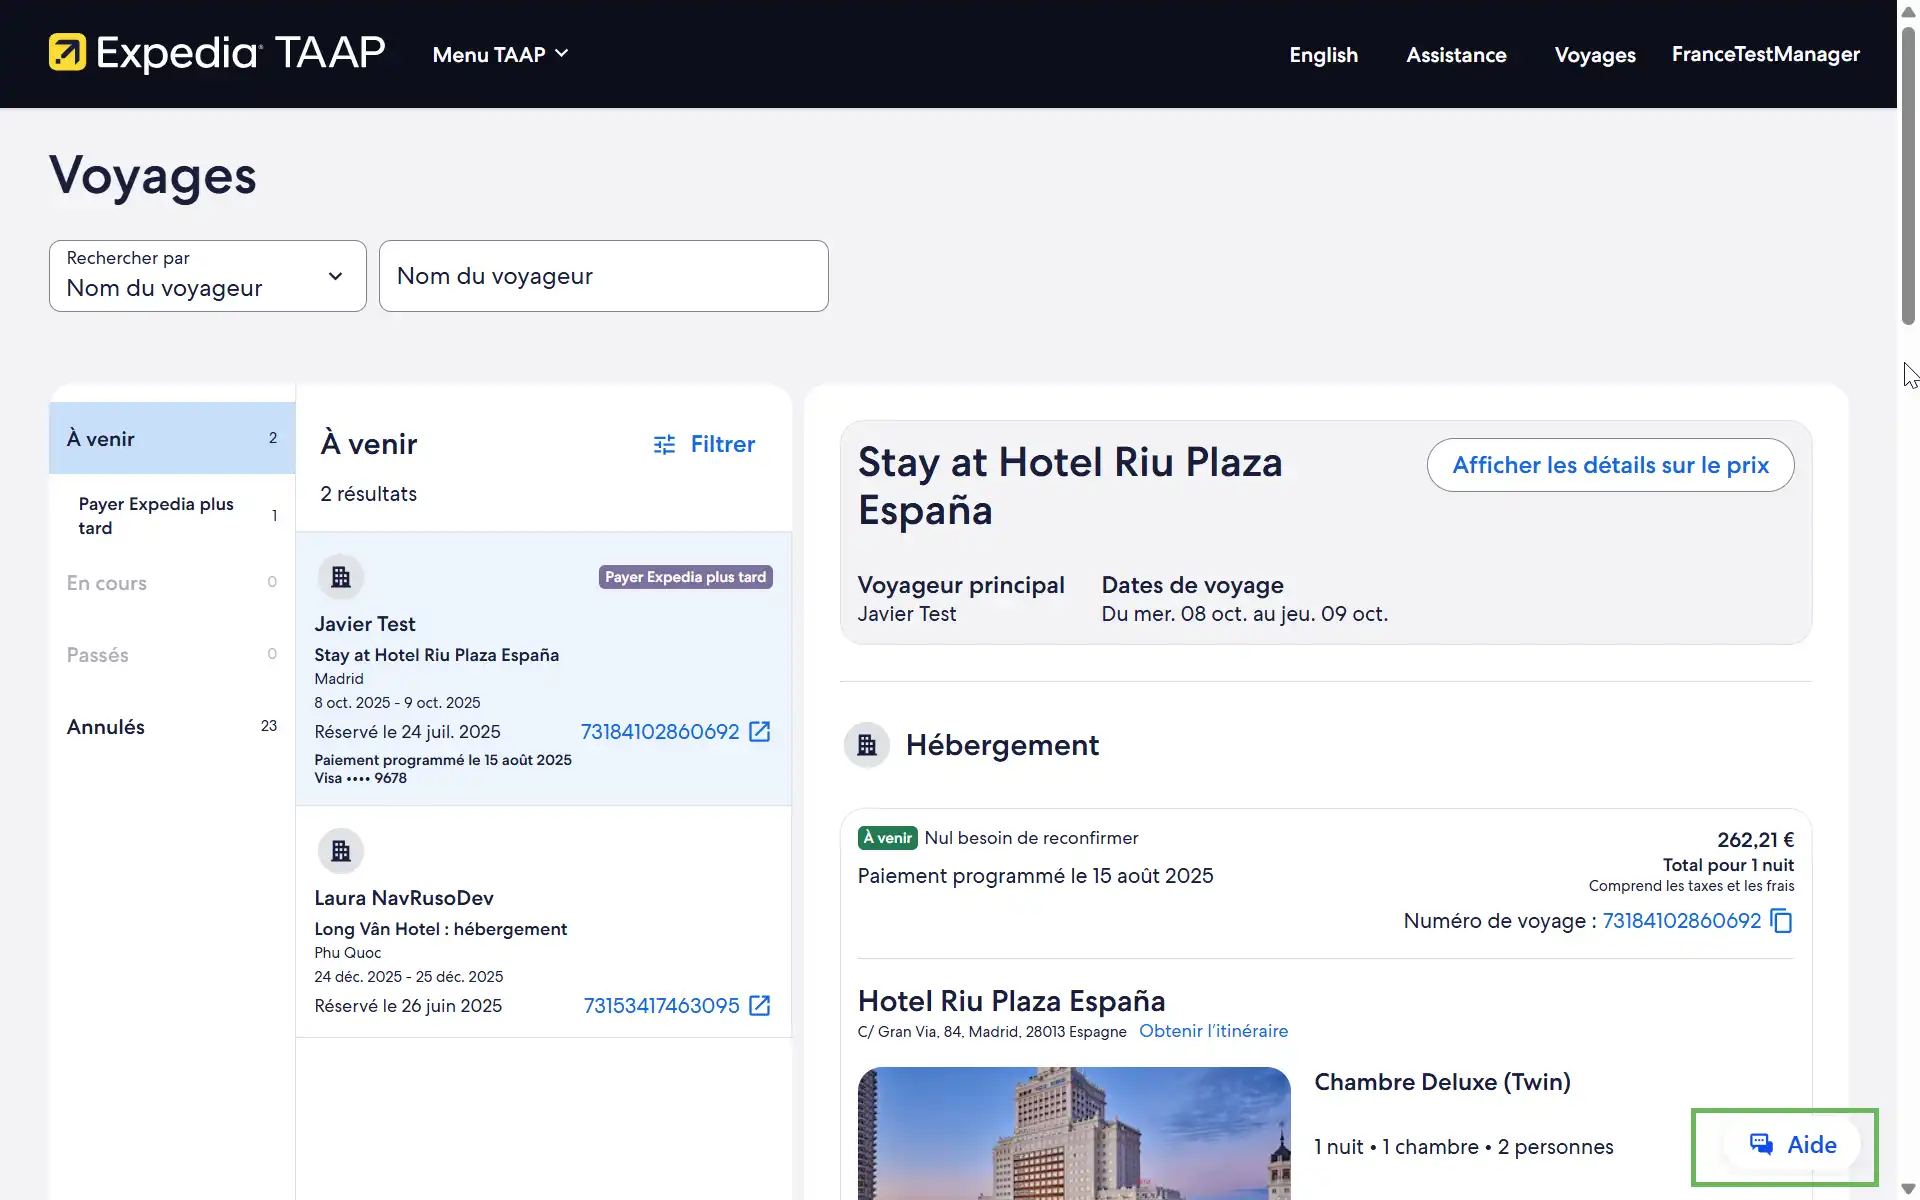Viewport: 1920px width, 1200px height.
Task: Select Payer Expedia plus tard filter
Action: (x=172, y=516)
